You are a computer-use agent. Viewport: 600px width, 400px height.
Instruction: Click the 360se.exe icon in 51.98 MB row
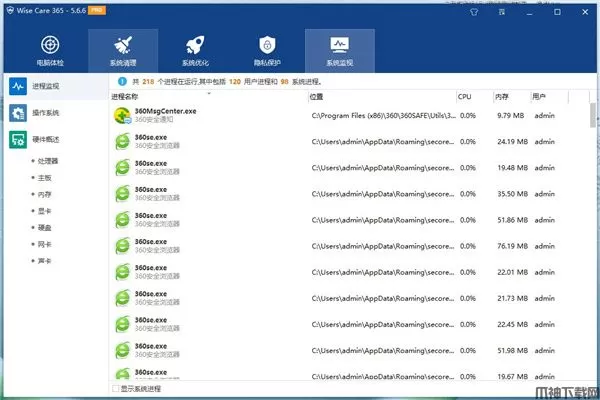click(122, 351)
